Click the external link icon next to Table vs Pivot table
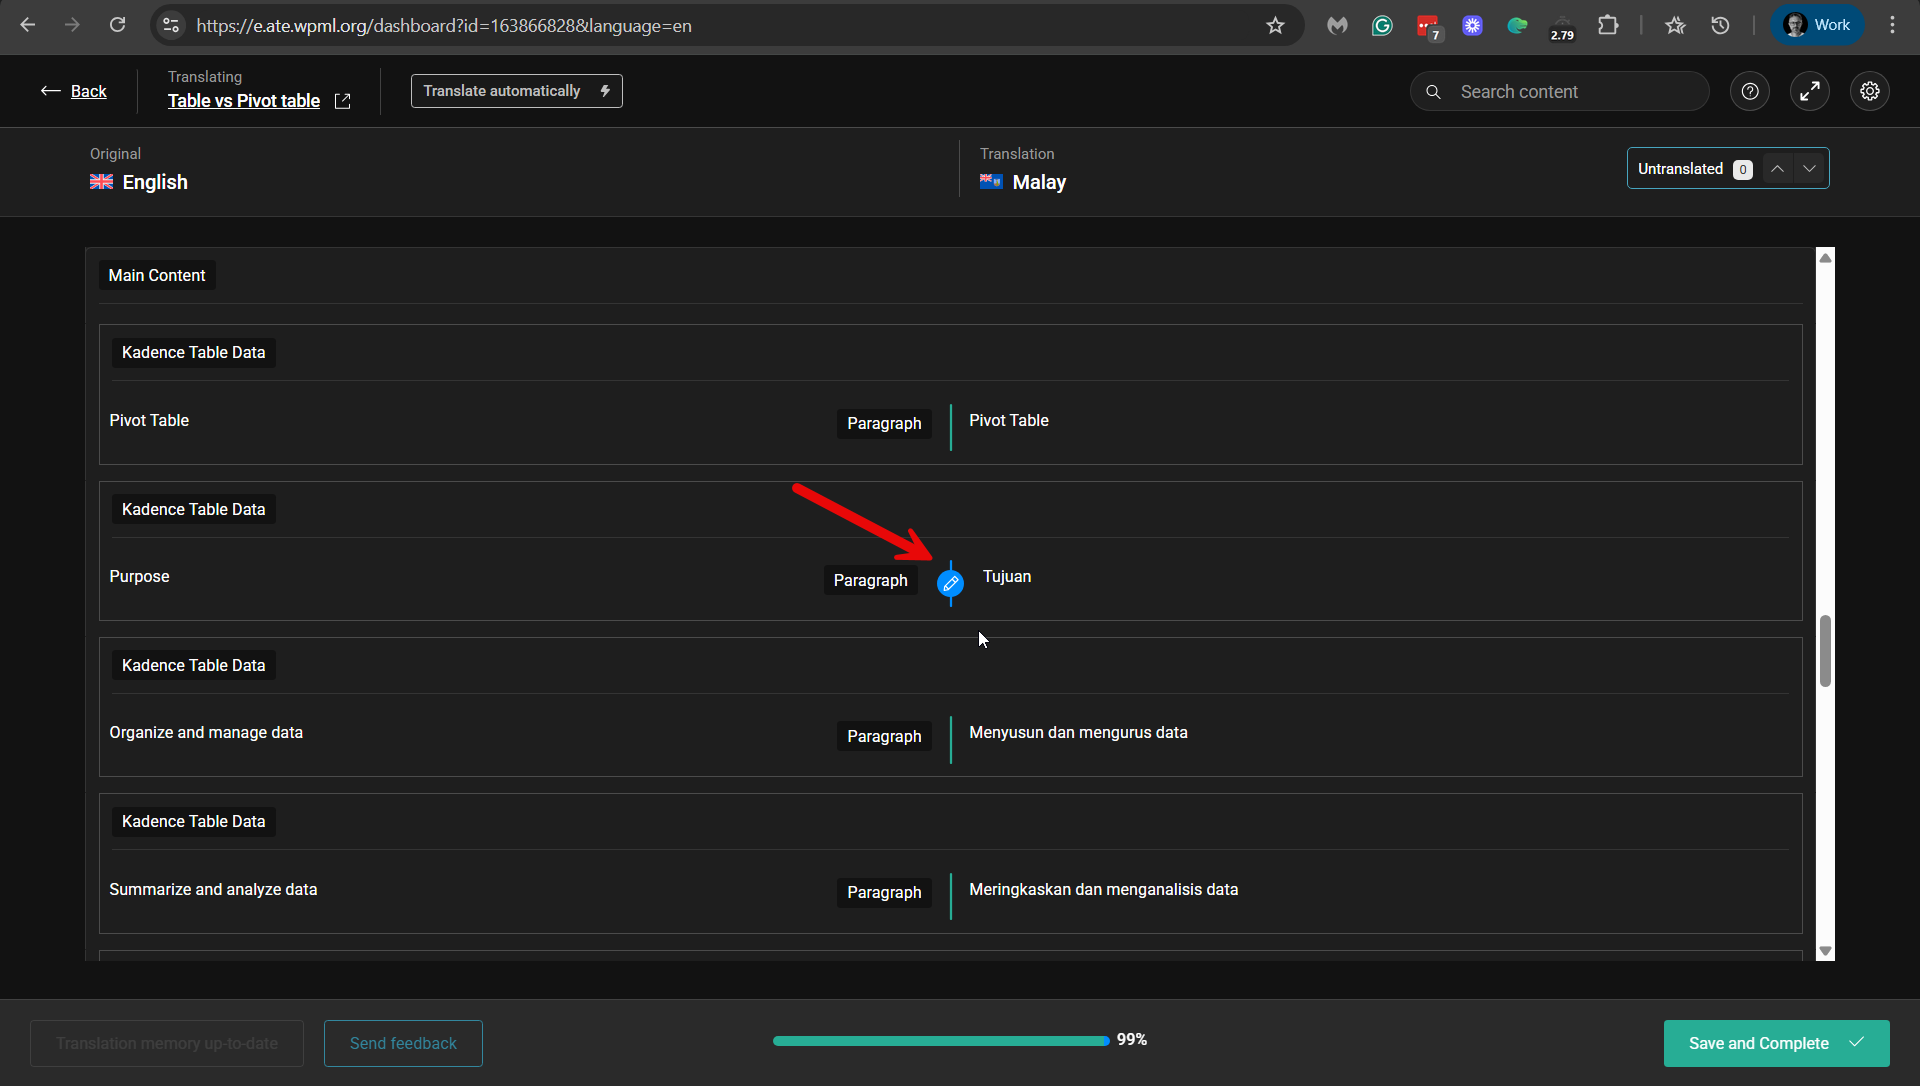This screenshot has height=1086, width=1920. click(x=343, y=101)
